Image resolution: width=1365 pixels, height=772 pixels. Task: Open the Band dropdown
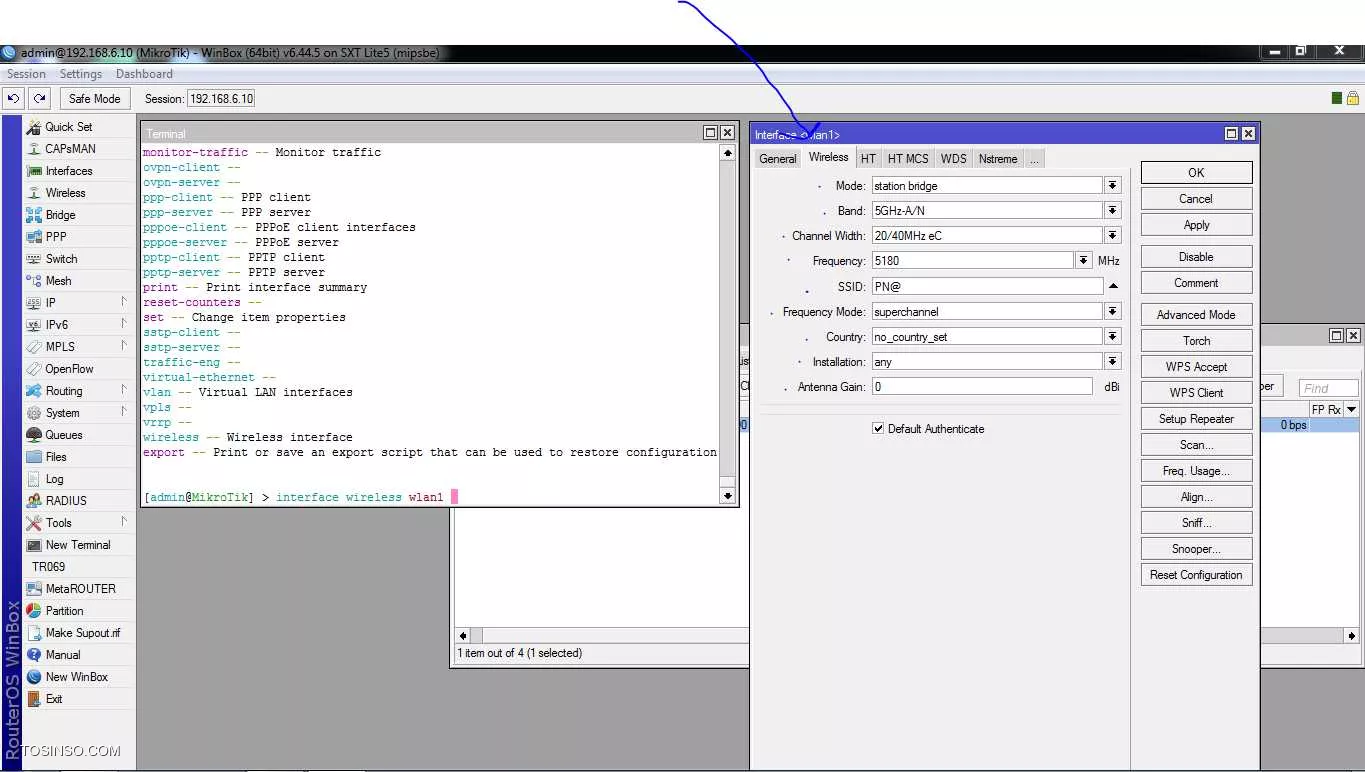[1112, 211]
